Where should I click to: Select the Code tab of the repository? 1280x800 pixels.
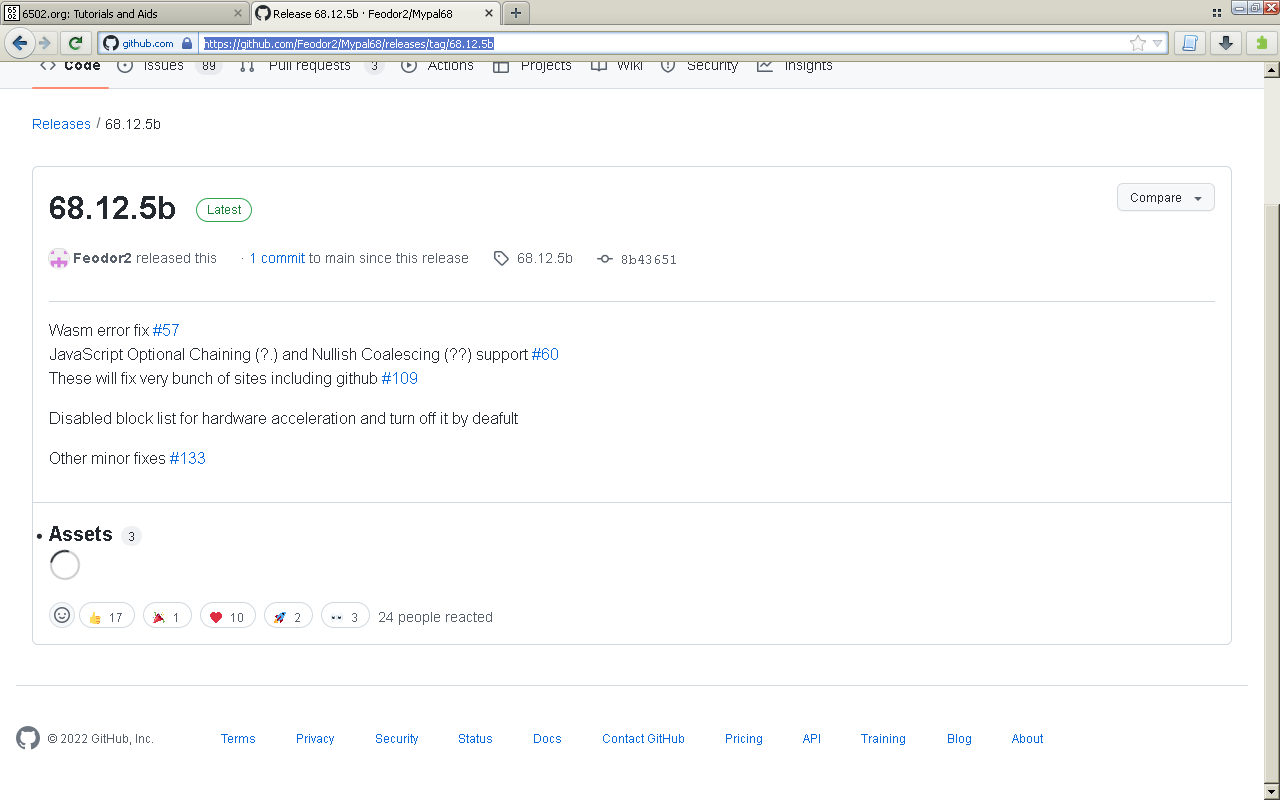point(80,64)
